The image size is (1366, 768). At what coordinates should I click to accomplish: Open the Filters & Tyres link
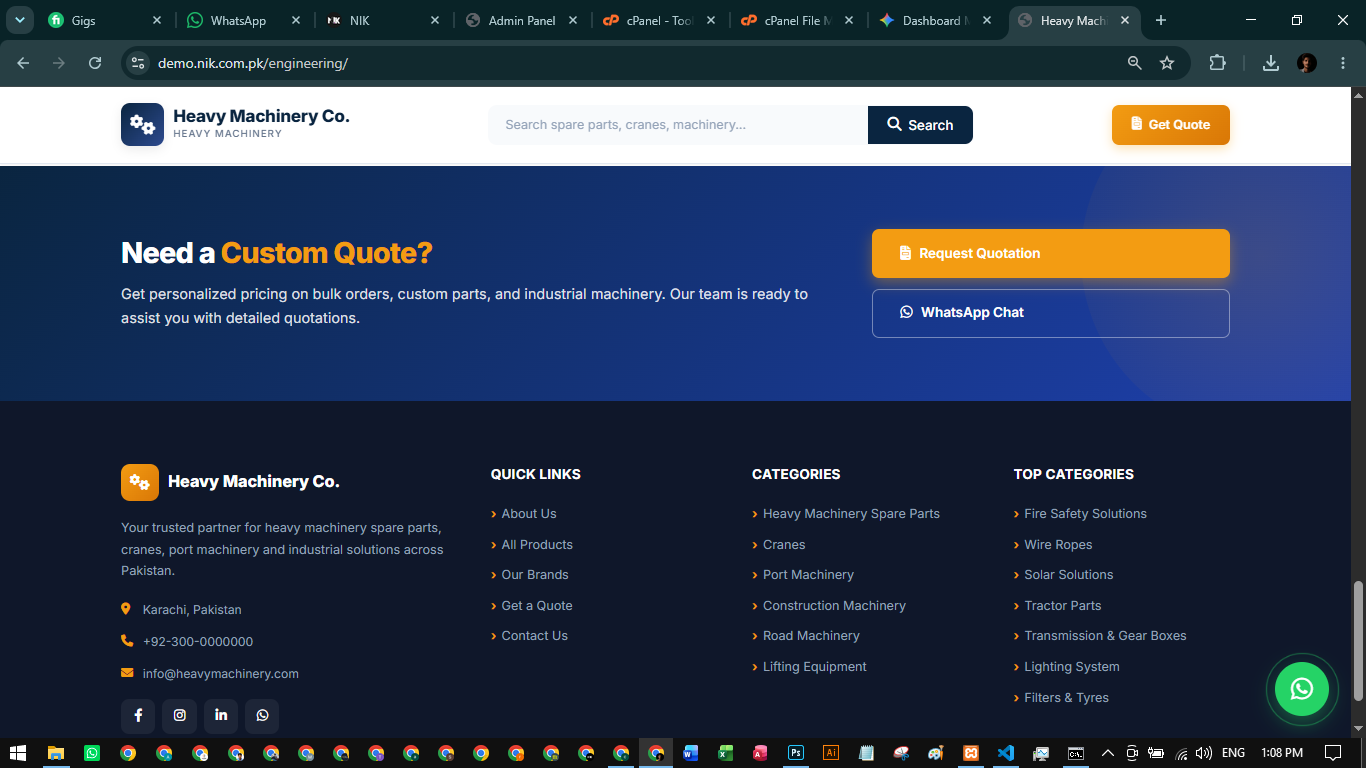coord(1066,698)
